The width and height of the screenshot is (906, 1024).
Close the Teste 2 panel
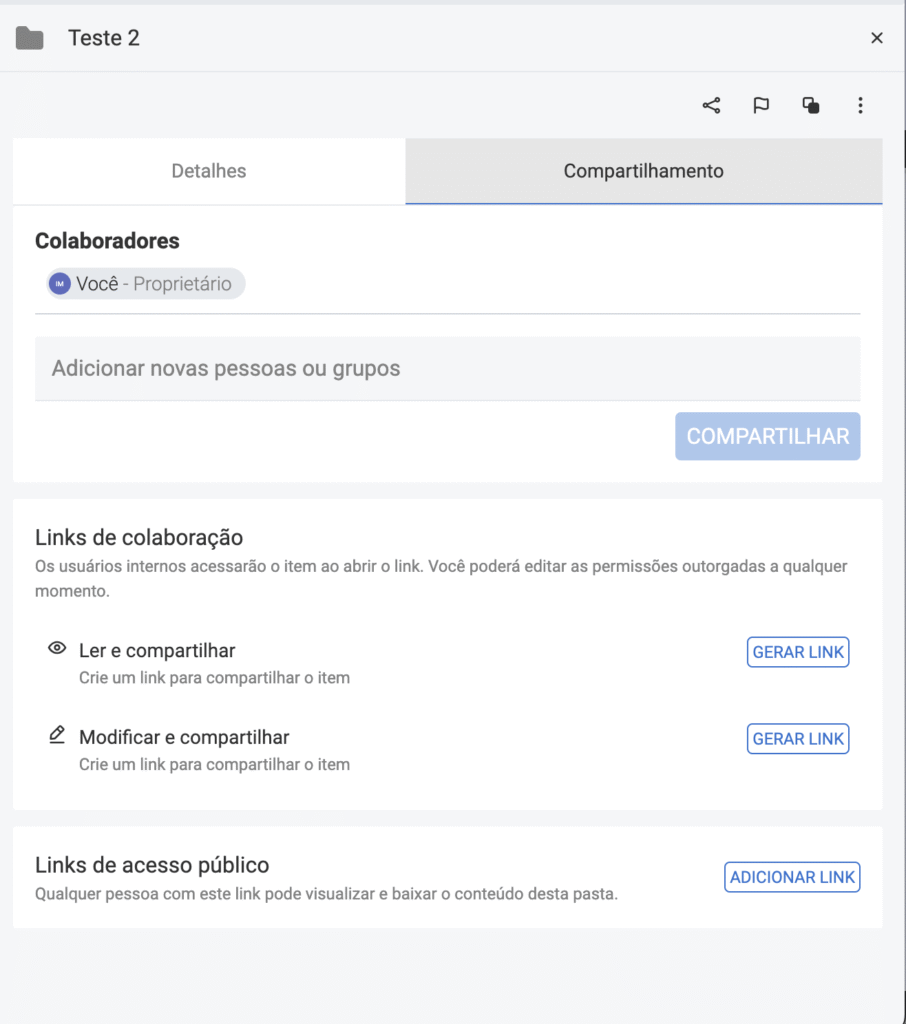click(x=877, y=38)
